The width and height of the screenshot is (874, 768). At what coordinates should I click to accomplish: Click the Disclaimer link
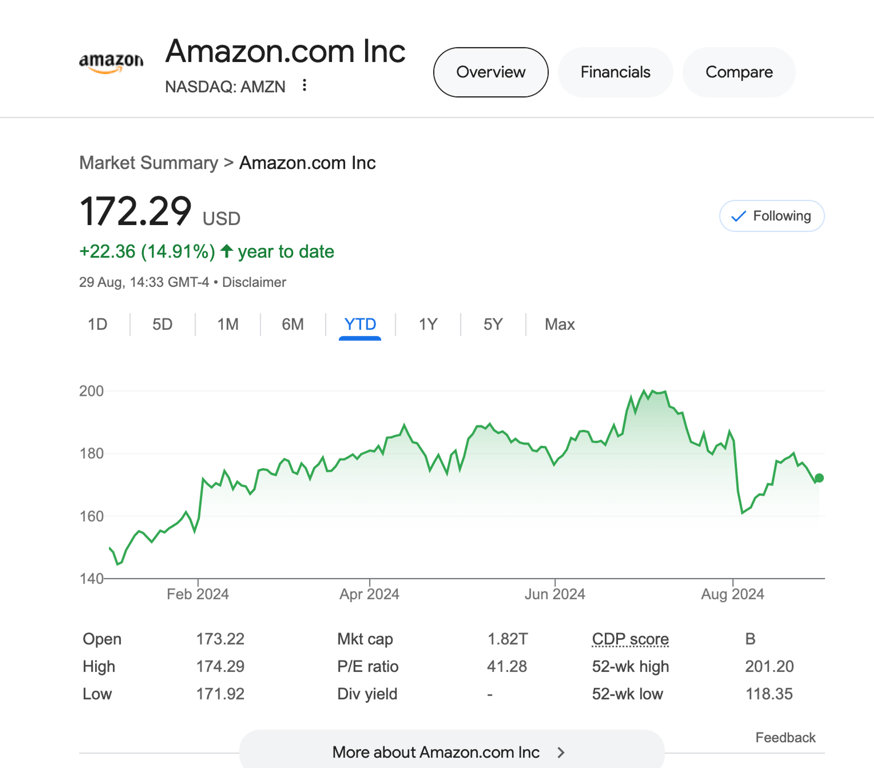(x=254, y=282)
